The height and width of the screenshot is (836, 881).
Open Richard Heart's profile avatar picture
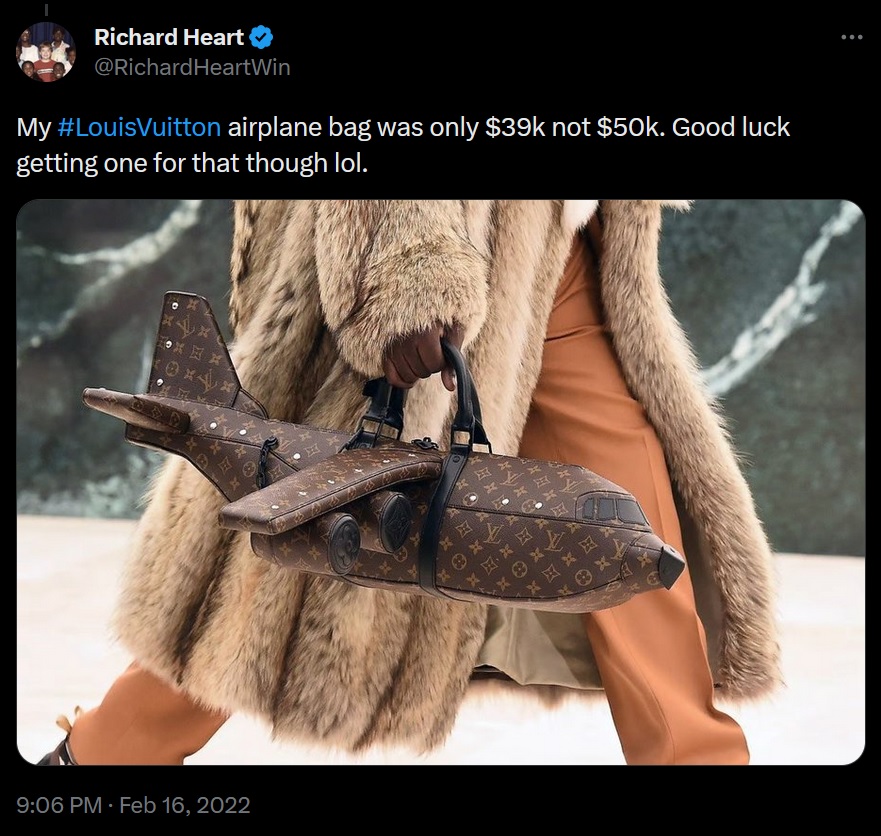click(x=46, y=52)
